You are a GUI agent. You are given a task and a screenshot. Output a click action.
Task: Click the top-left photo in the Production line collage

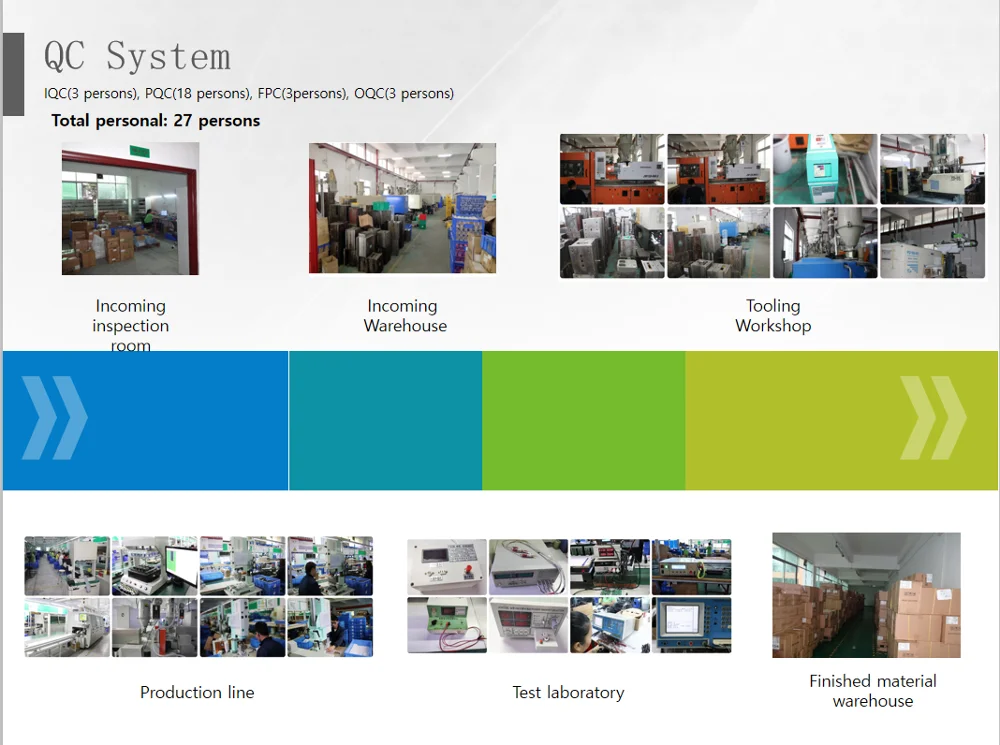(67, 566)
